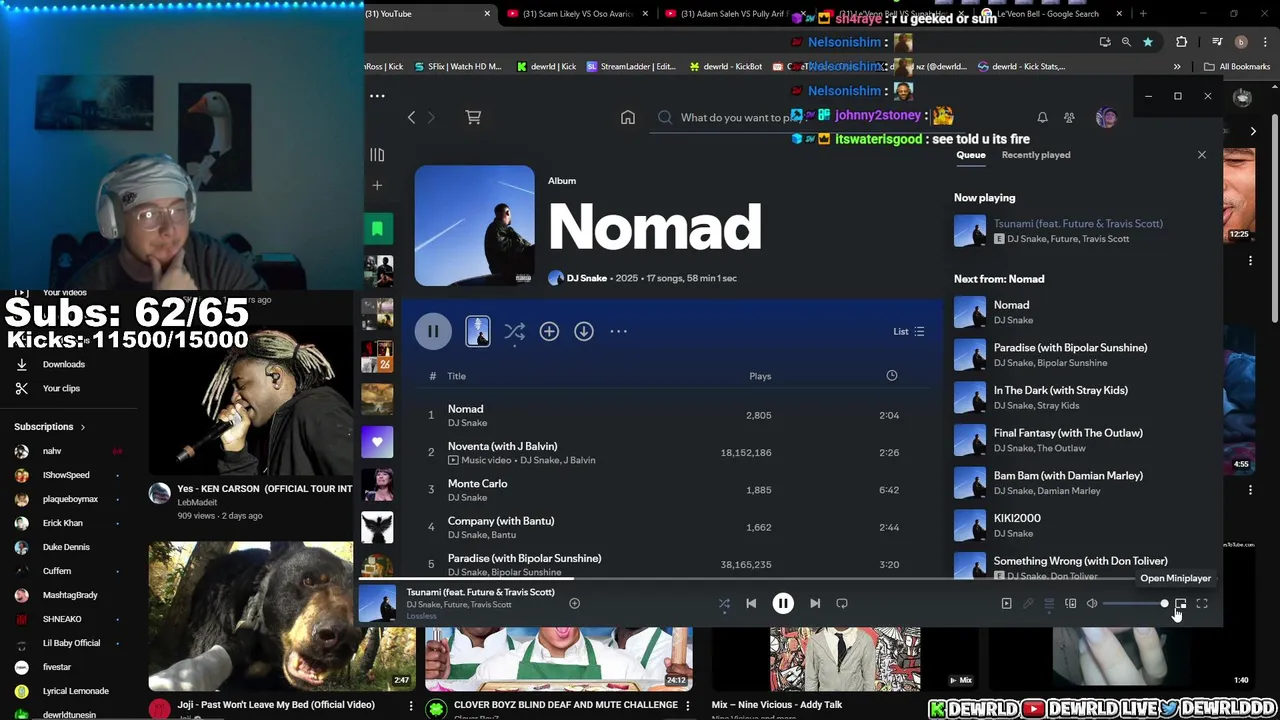Open dewrld | Kick bookmark
The image size is (1280, 720).
point(546,67)
